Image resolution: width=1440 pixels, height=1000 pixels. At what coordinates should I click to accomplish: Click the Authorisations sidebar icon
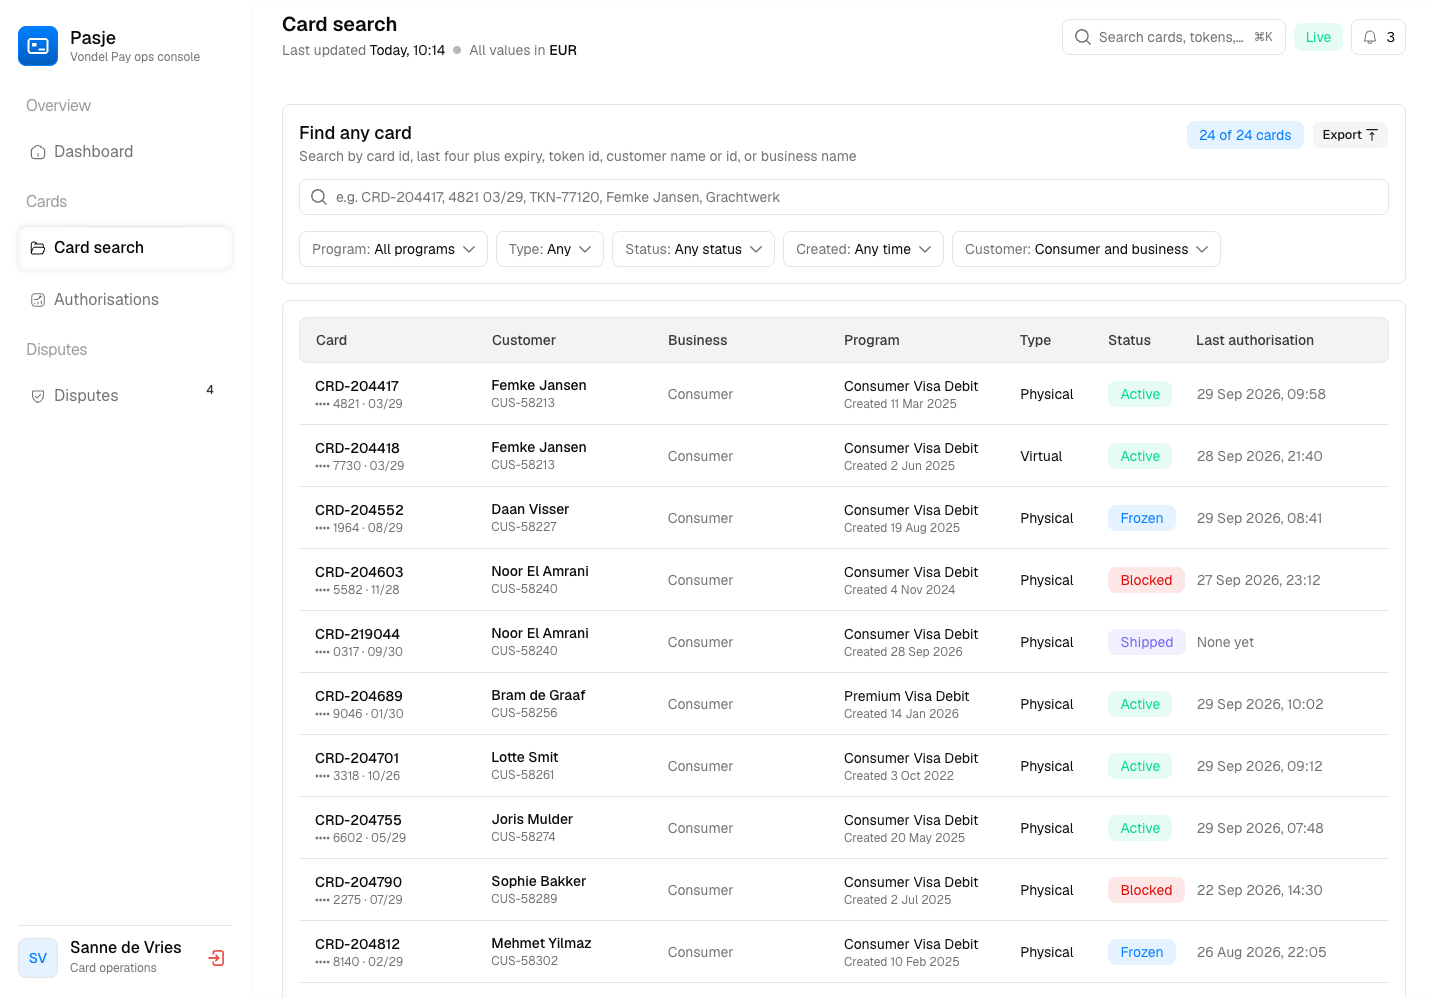coord(38,300)
